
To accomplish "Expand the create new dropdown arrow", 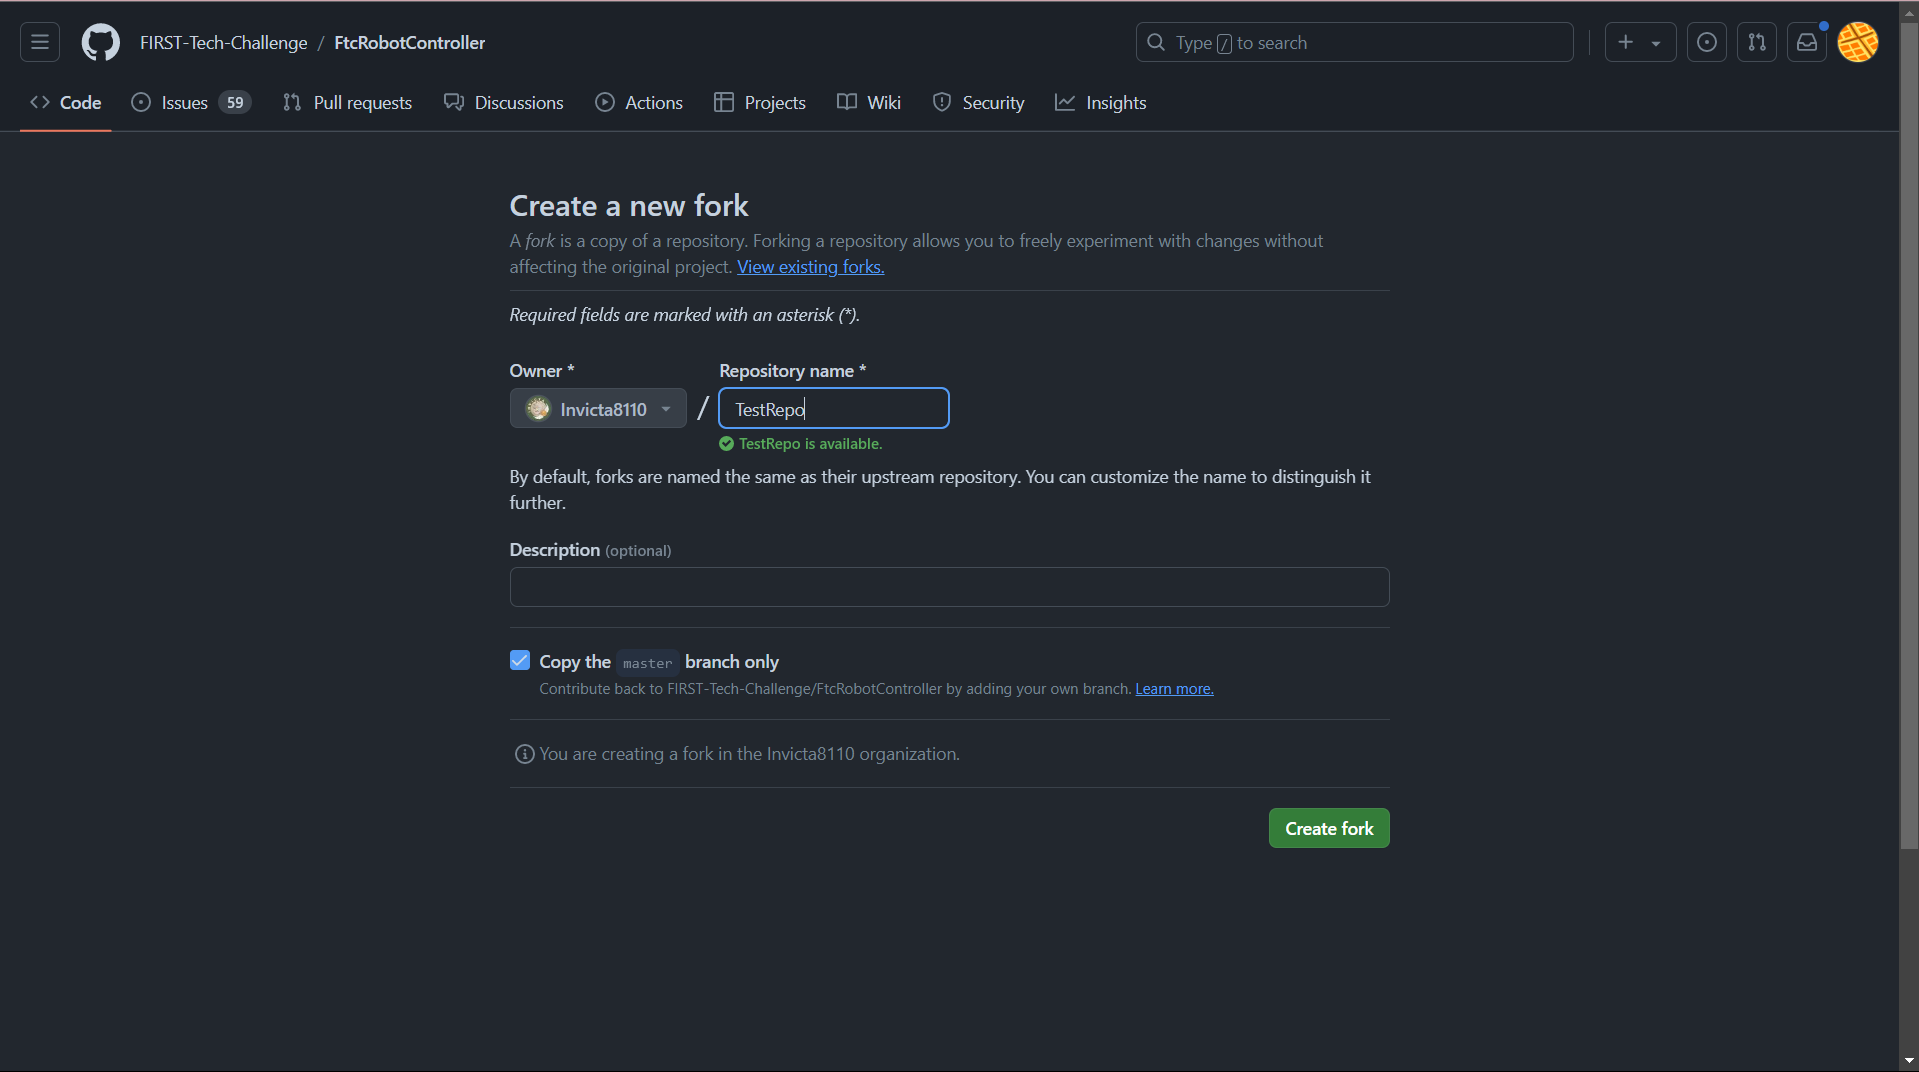I will point(1656,43).
